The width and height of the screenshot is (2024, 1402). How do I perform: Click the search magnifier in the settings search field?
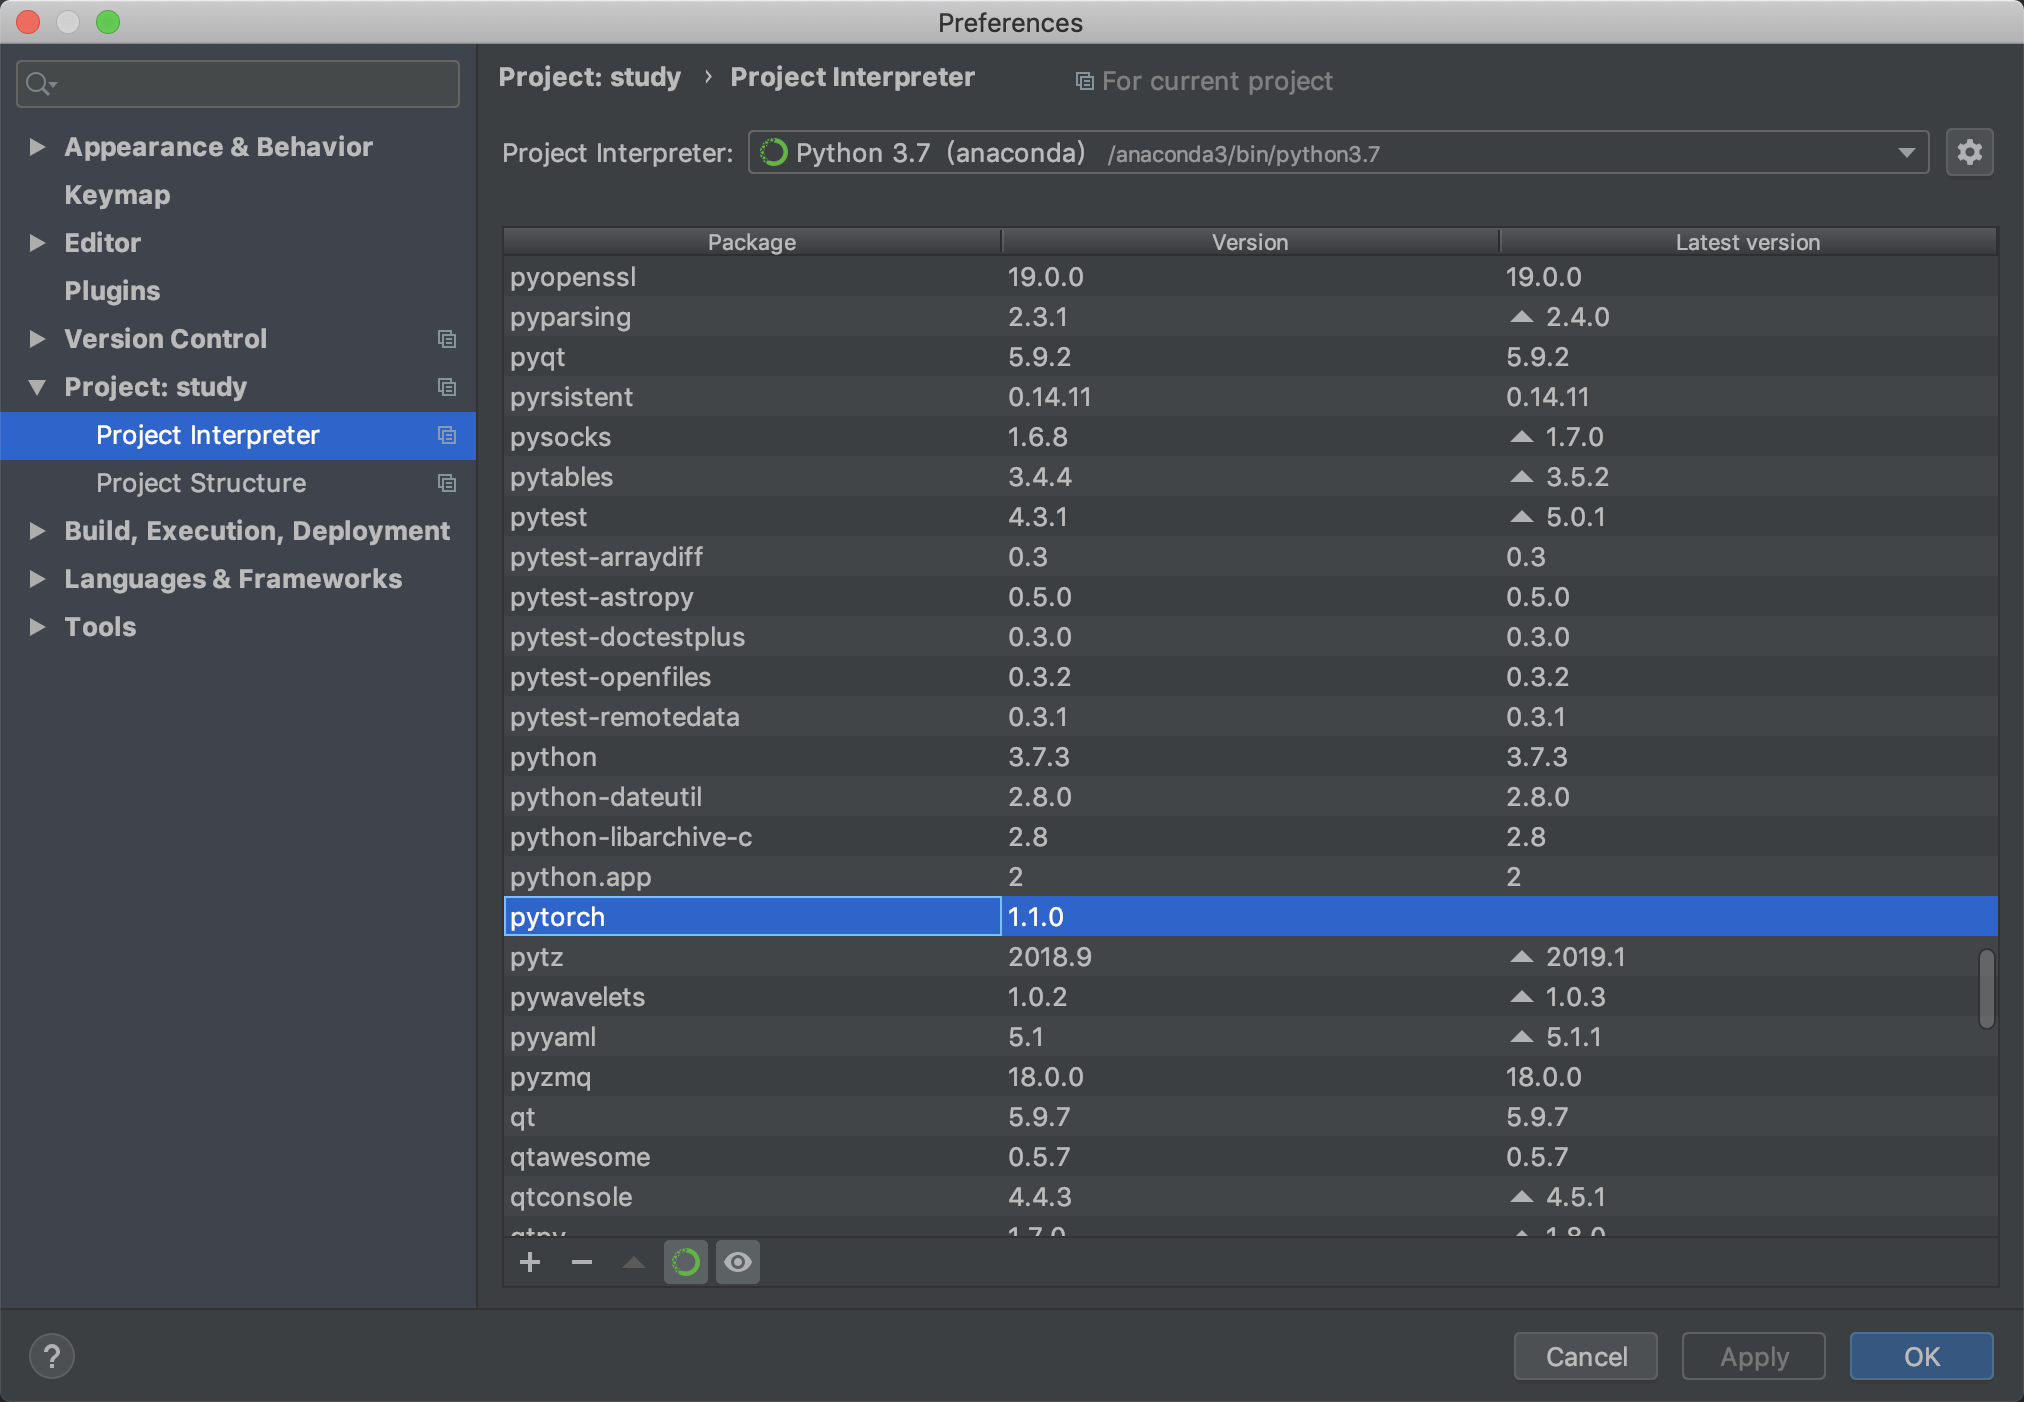point(42,83)
